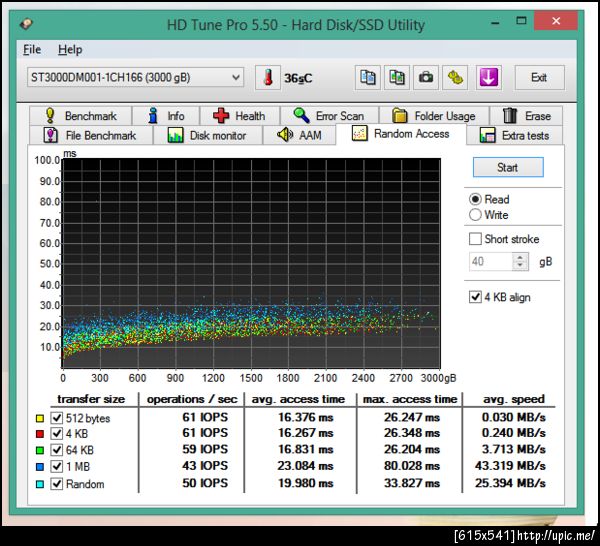Switch to the Health tab
600x546 pixels.
[240, 116]
